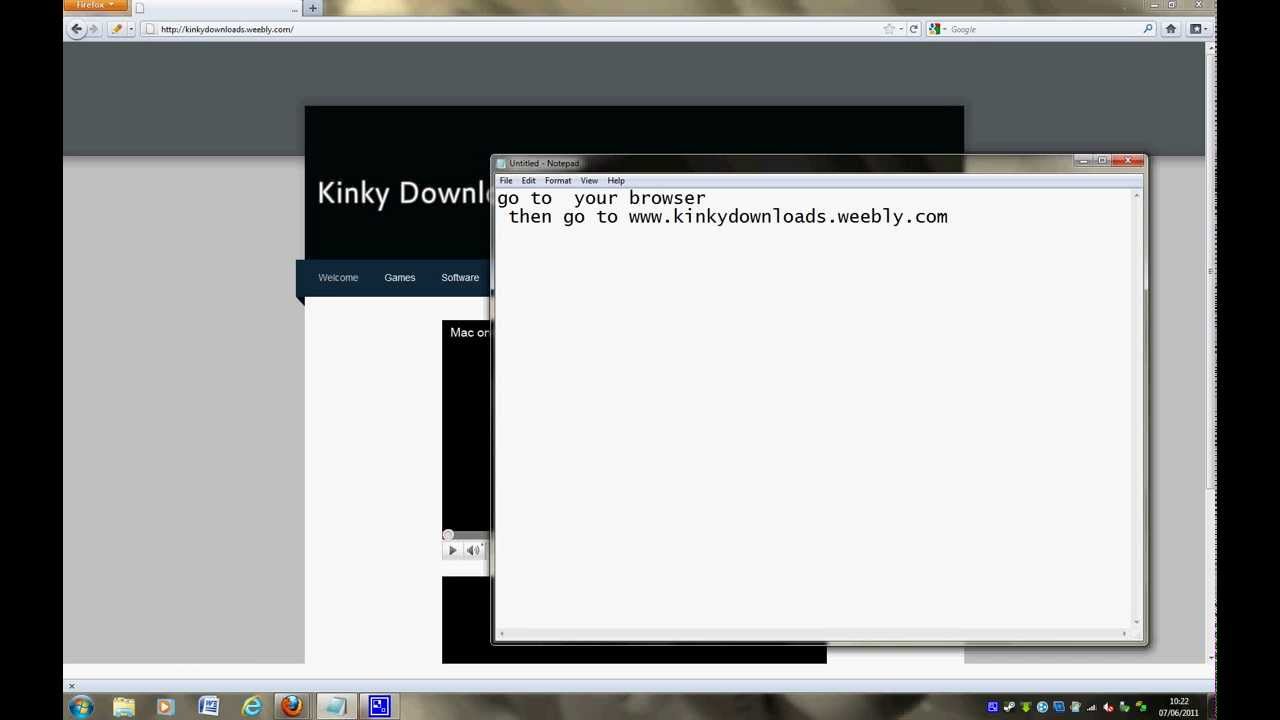
Task: Maximize the Notepad window
Action: 1102,160
